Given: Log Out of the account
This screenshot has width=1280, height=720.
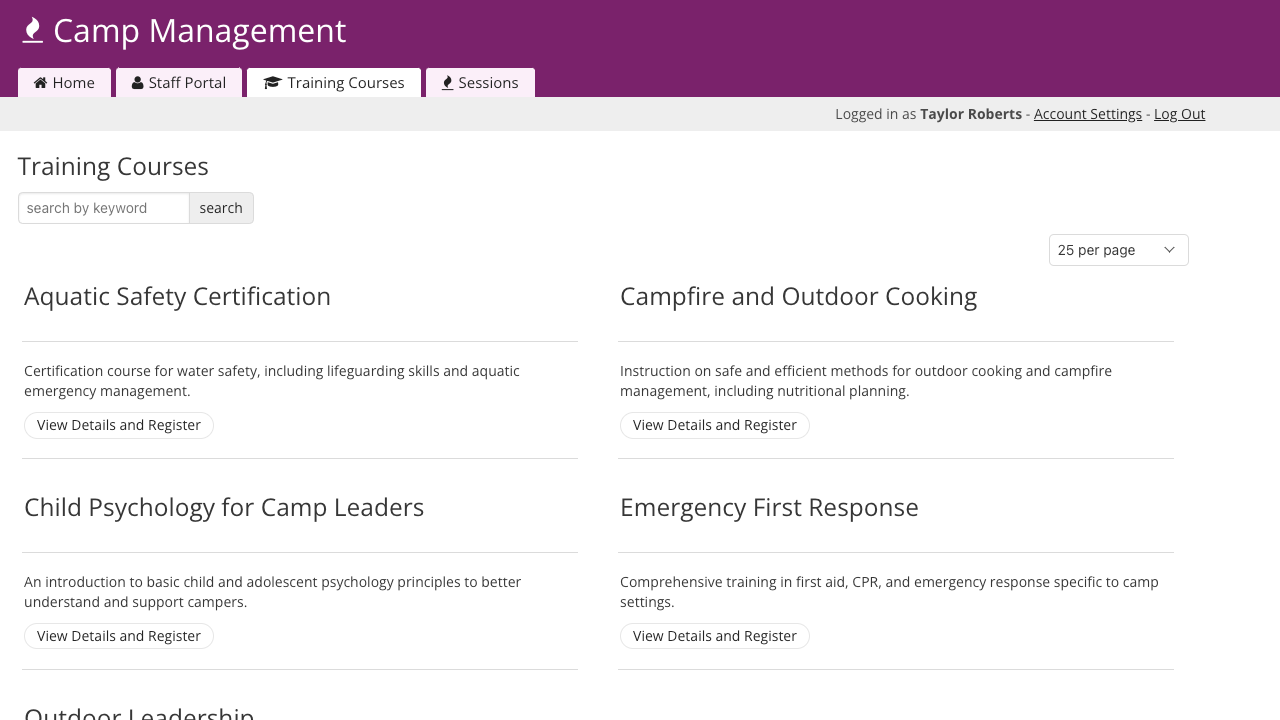Looking at the screenshot, I should pos(1179,114).
